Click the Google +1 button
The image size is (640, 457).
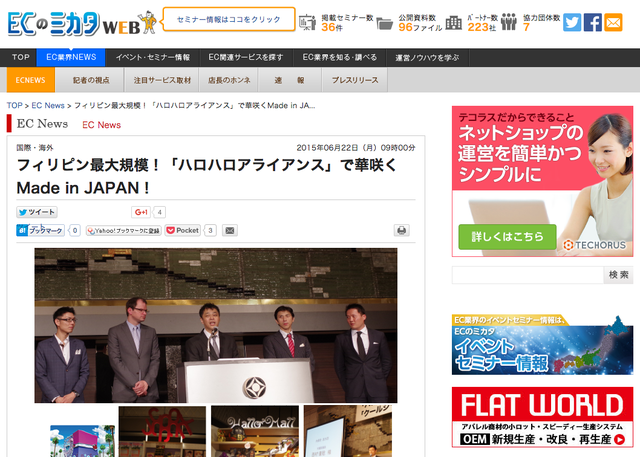[141, 212]
